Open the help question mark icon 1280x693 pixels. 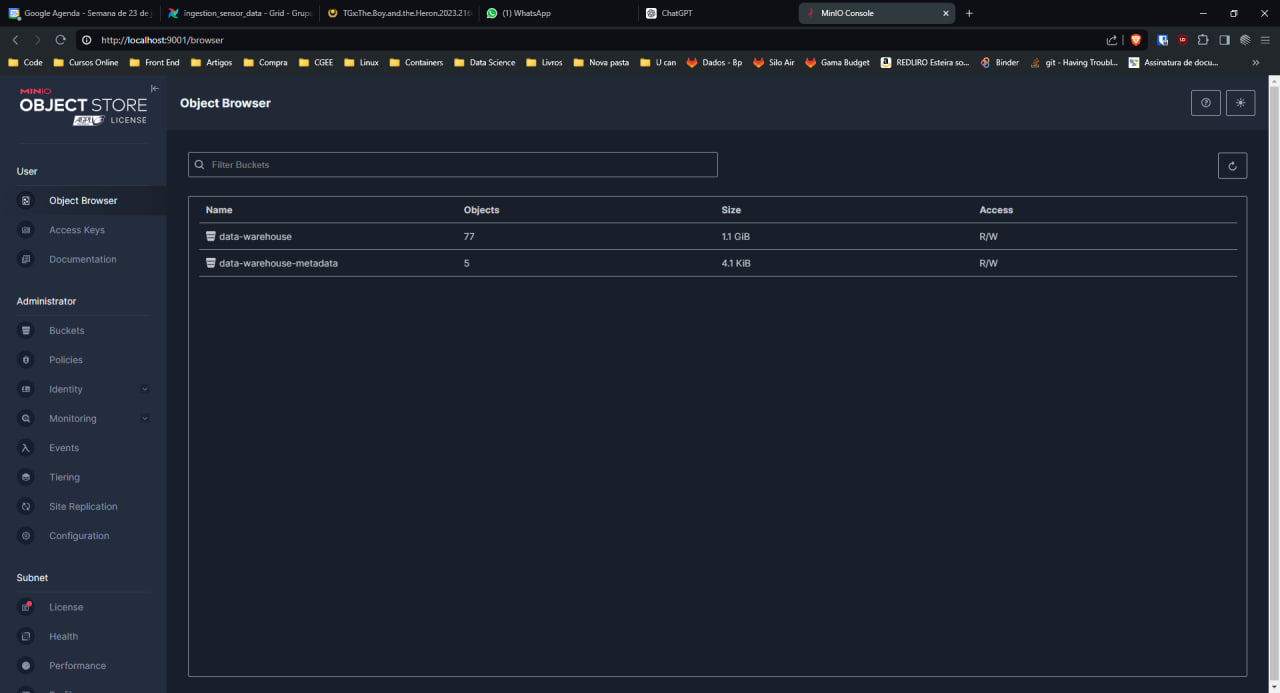point(1205,103)
